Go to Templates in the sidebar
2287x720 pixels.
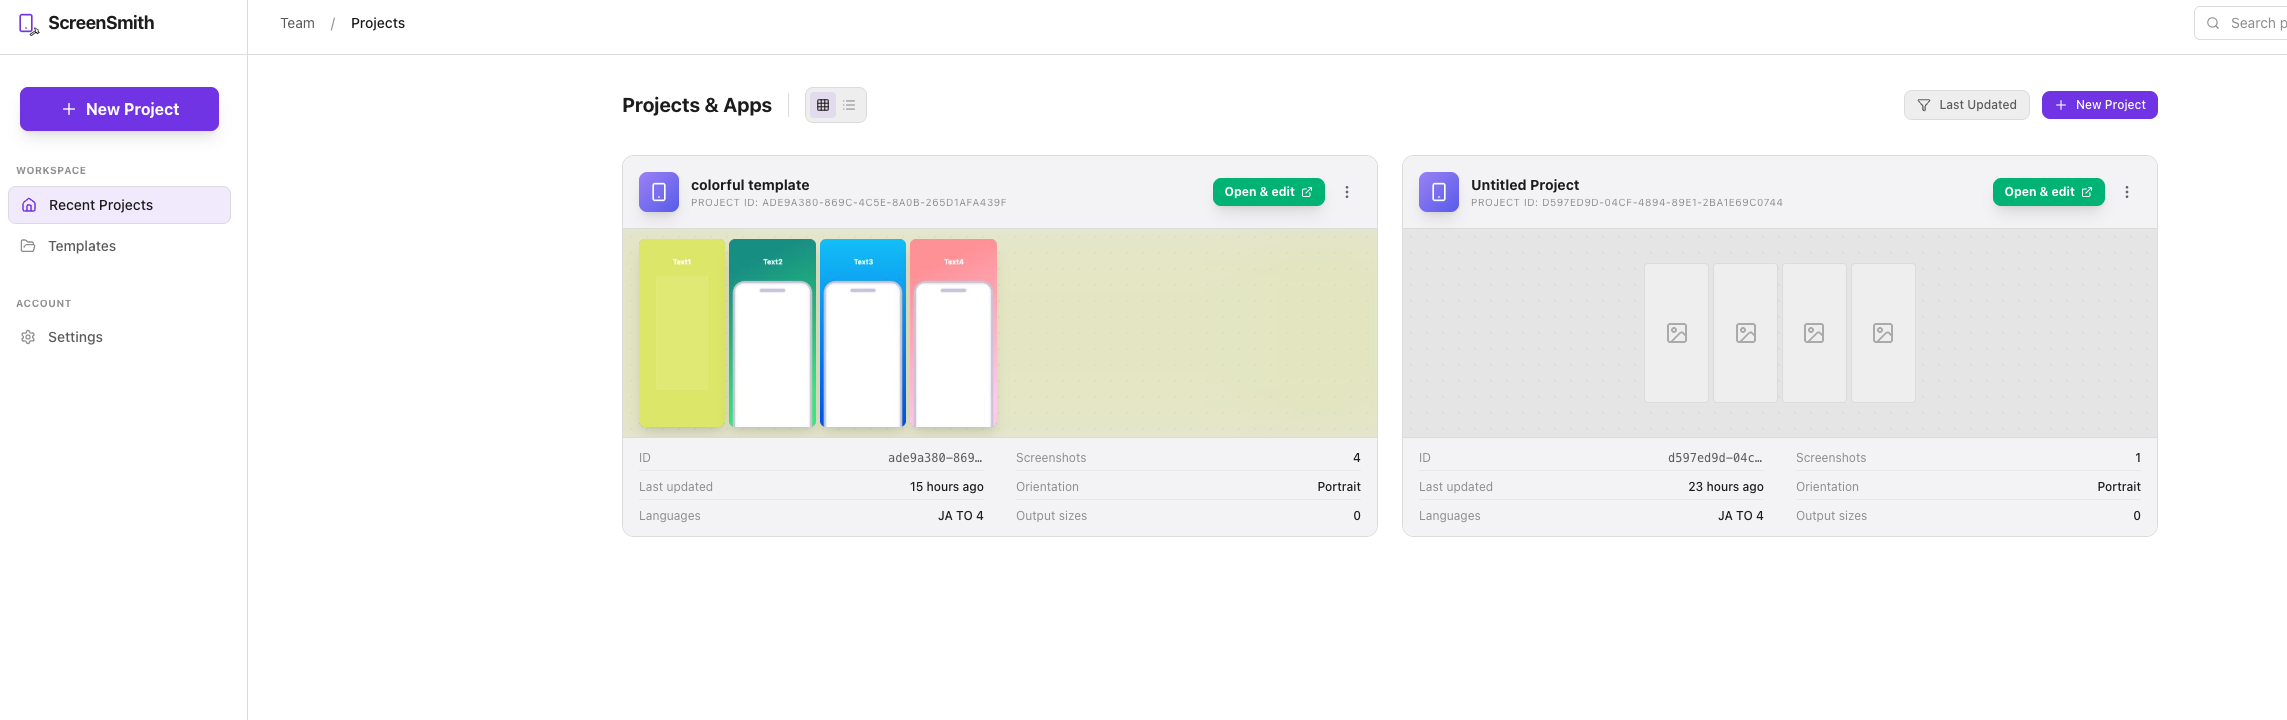click(x=82, y=246)
